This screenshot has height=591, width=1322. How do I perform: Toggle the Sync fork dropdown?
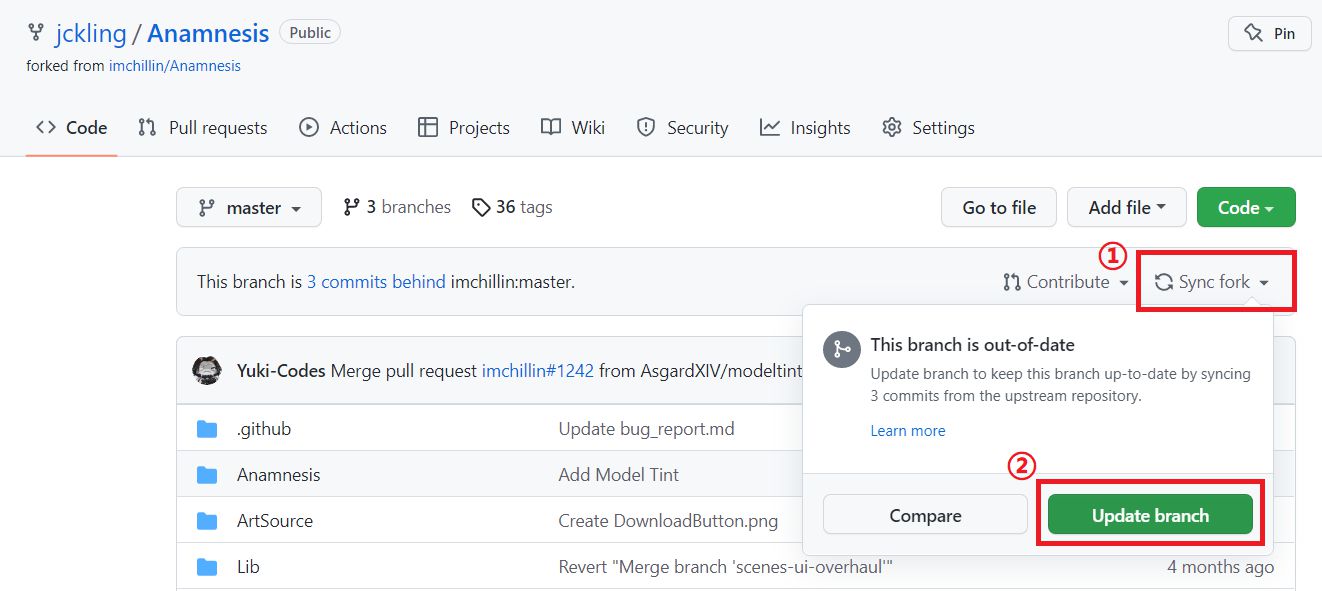click(x=1212, y=282)
